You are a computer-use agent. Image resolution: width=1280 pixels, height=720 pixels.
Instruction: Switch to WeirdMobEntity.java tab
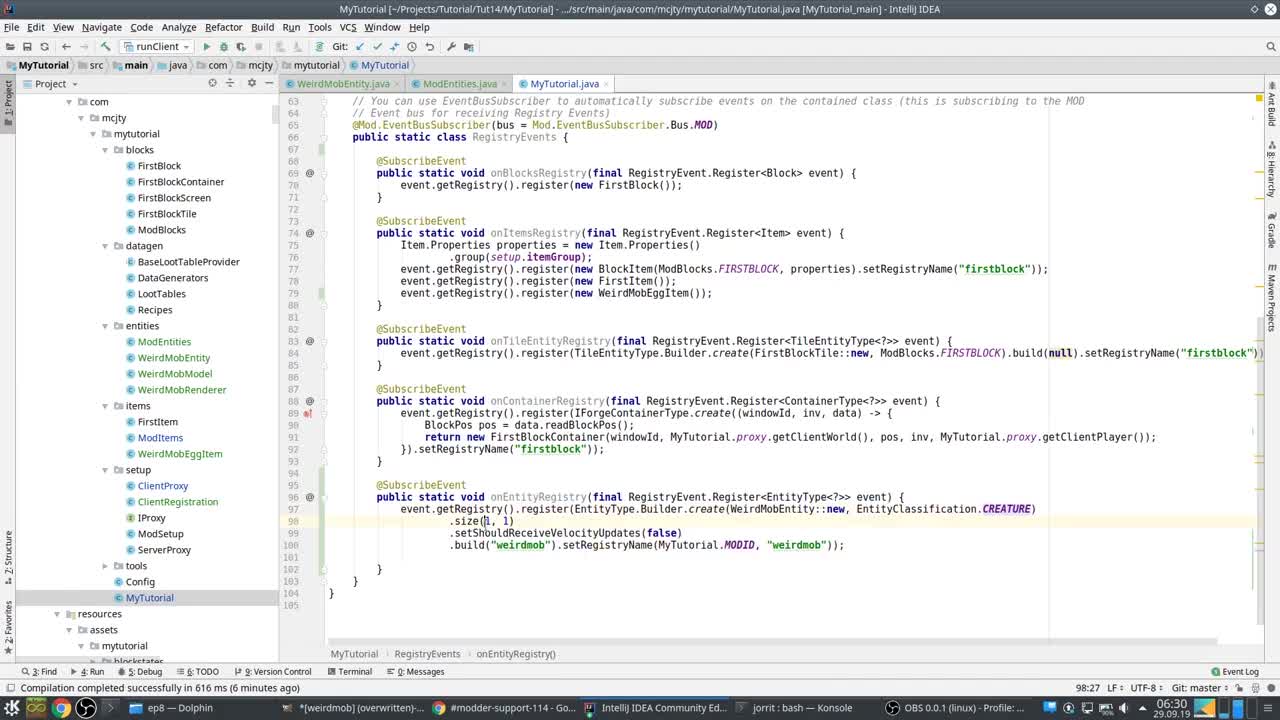(342, 84)
